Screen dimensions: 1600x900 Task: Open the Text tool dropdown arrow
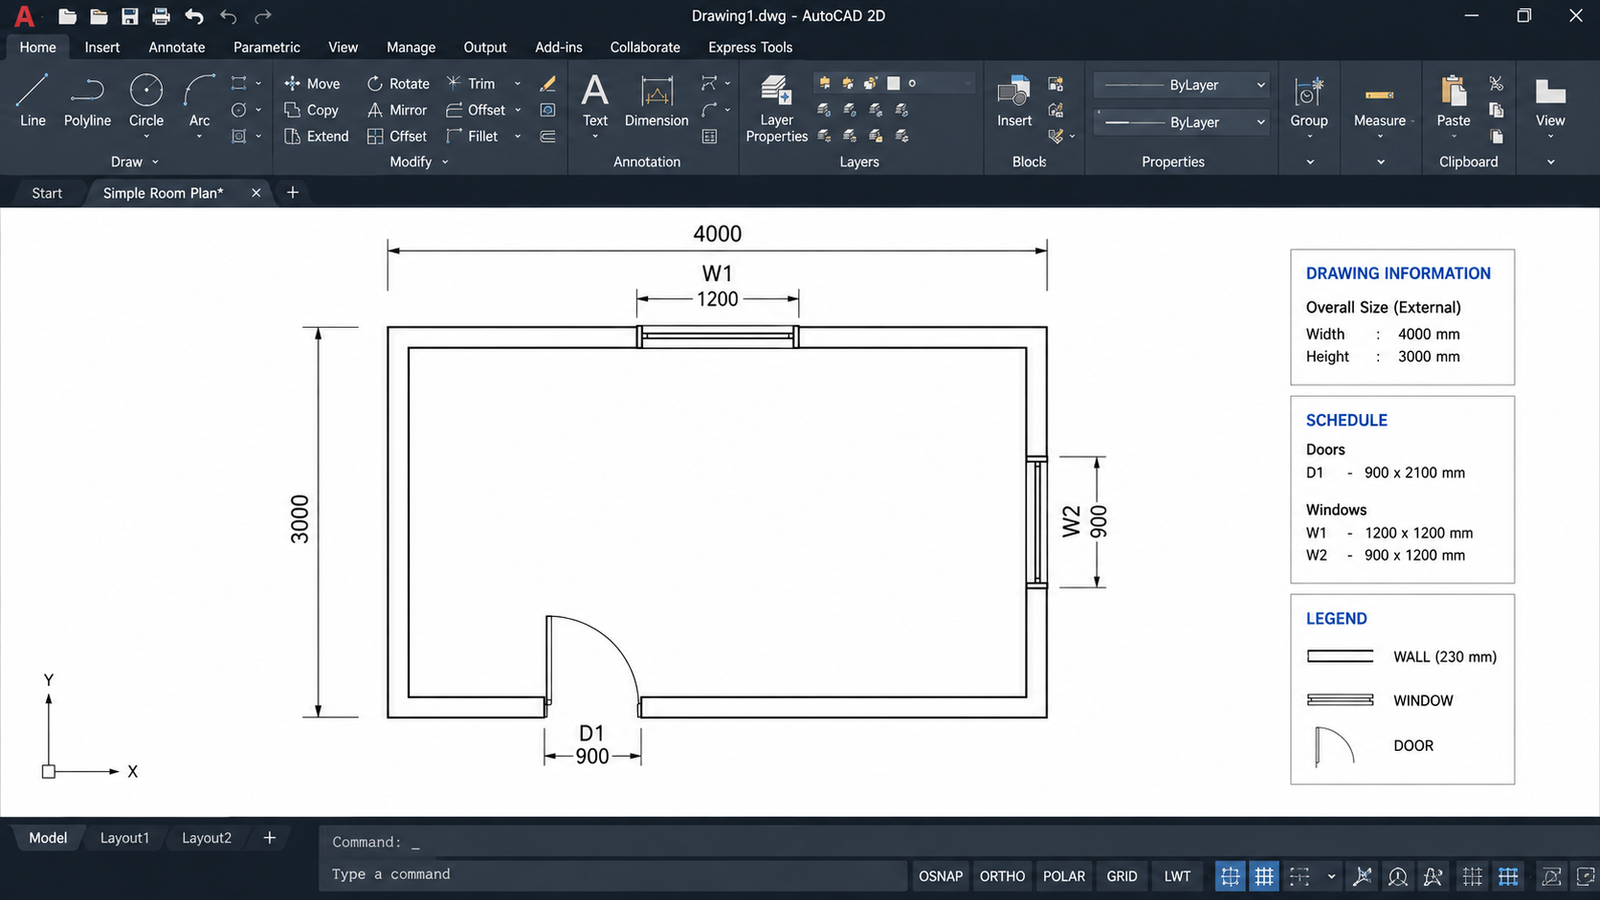coord(595,136)
